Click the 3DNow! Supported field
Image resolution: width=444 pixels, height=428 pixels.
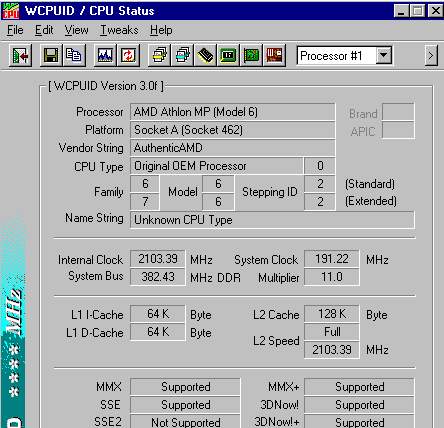[x=359, y=405]
